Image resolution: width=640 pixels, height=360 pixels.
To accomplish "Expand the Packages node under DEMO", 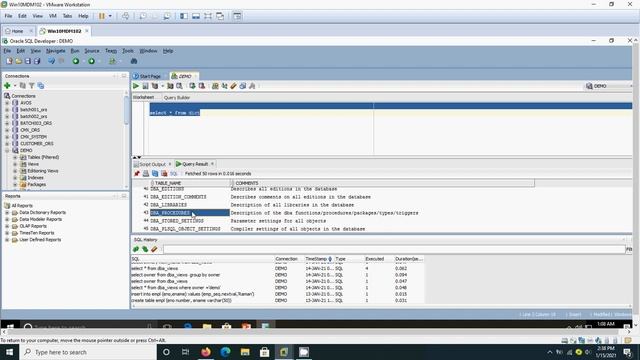I will (x=15, y=184).
